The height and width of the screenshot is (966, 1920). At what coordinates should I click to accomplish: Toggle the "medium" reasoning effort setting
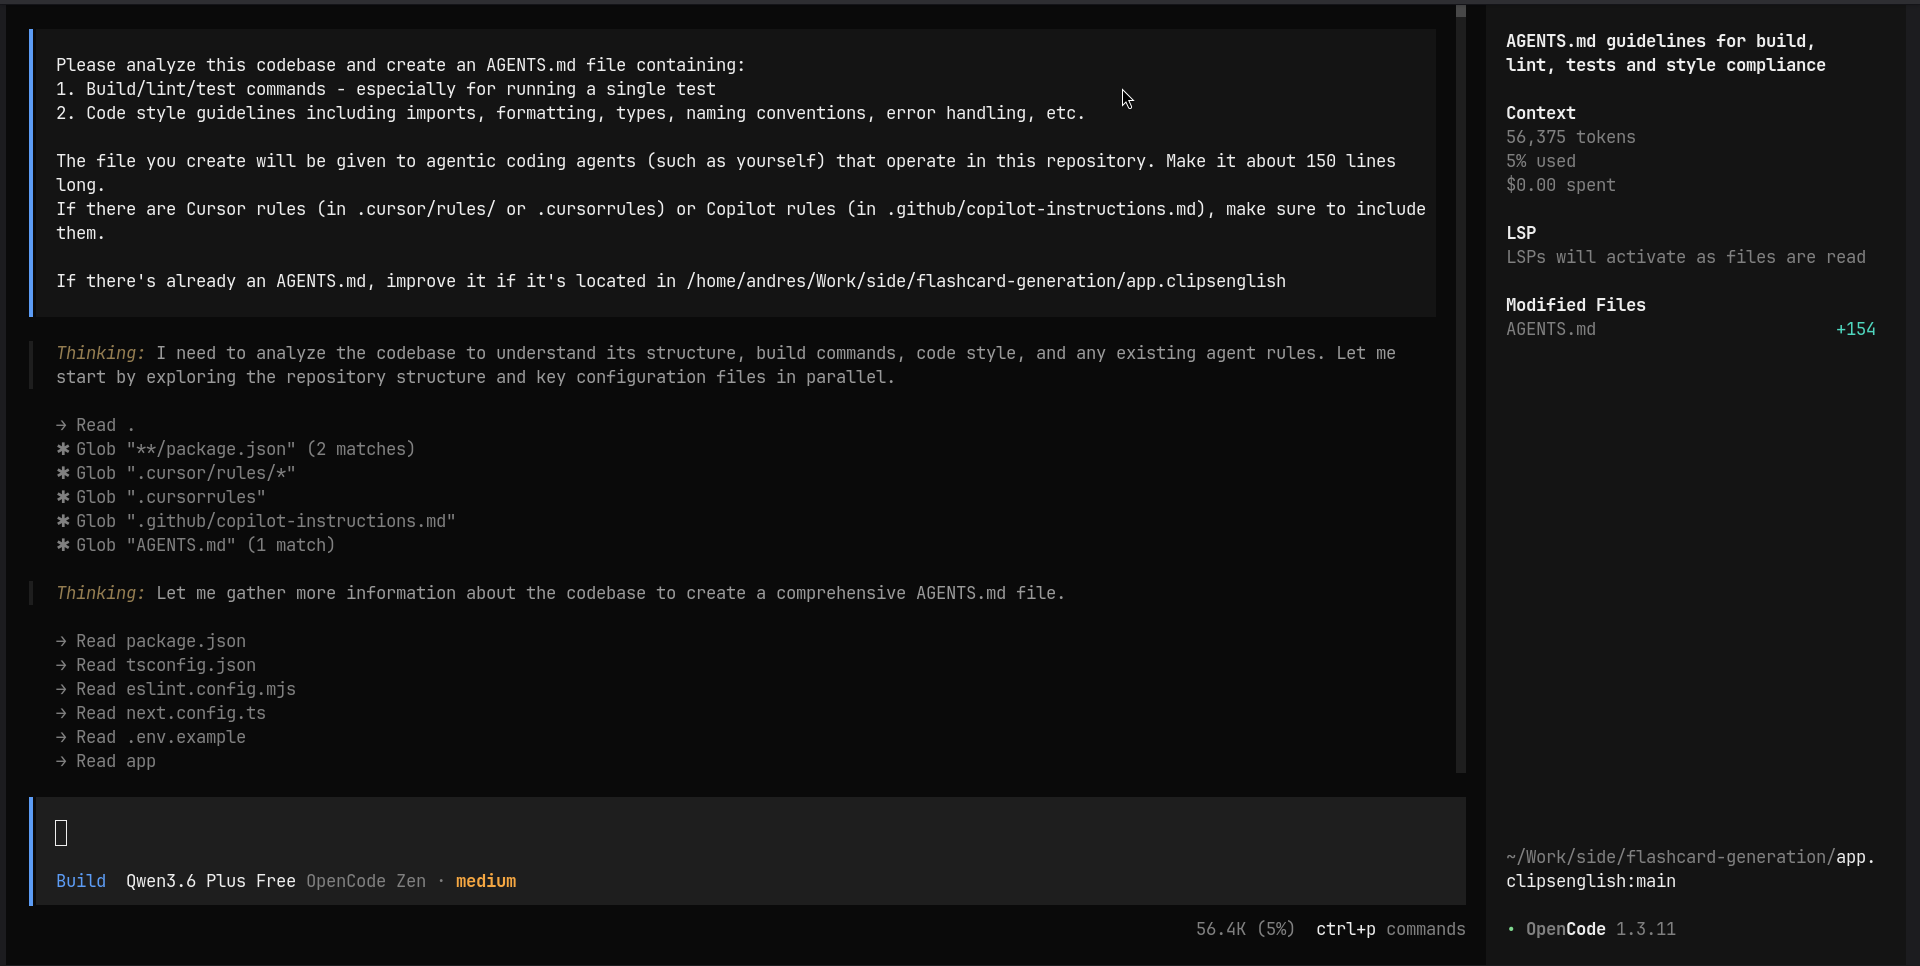click(x=486, y=881)
